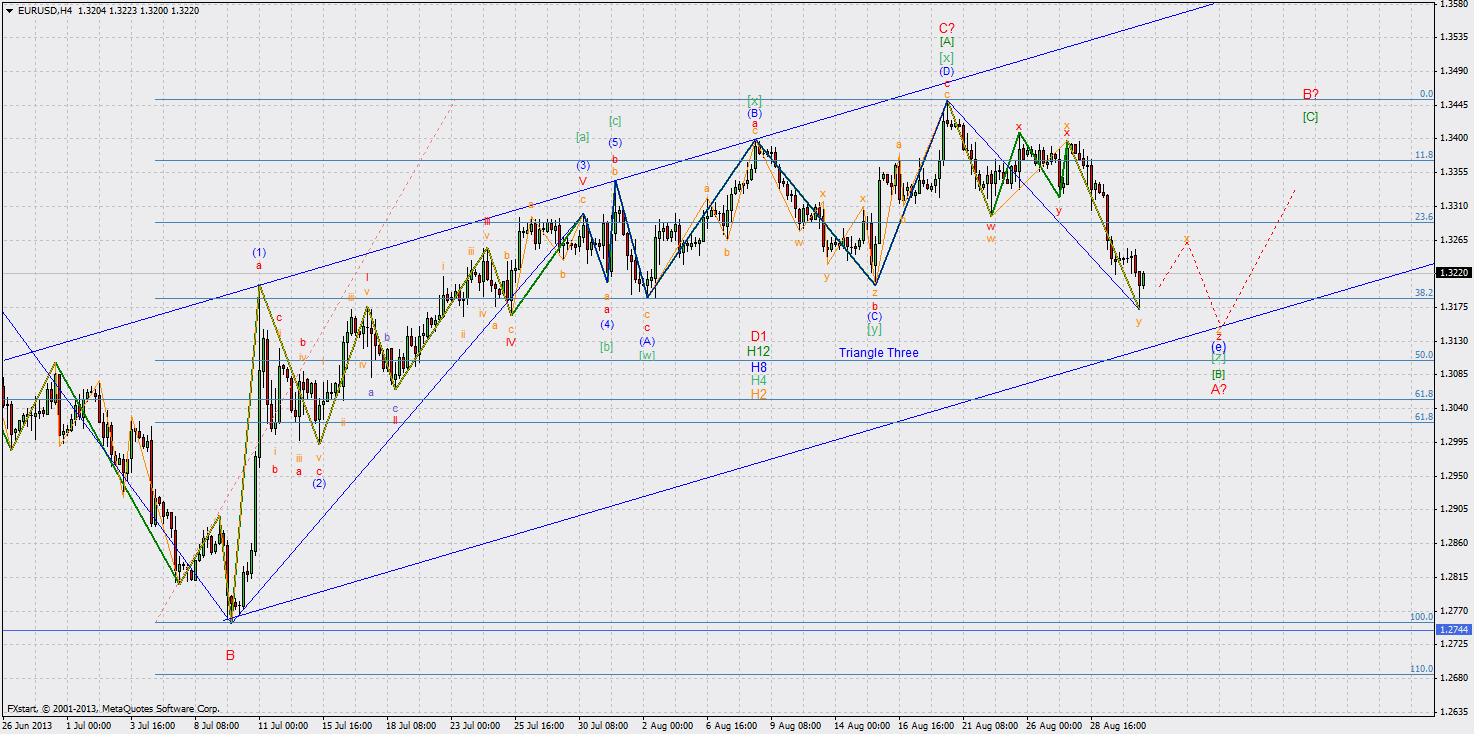Click the green H12 timeframe label
The image size is (1474, 734).
(758, 351)
